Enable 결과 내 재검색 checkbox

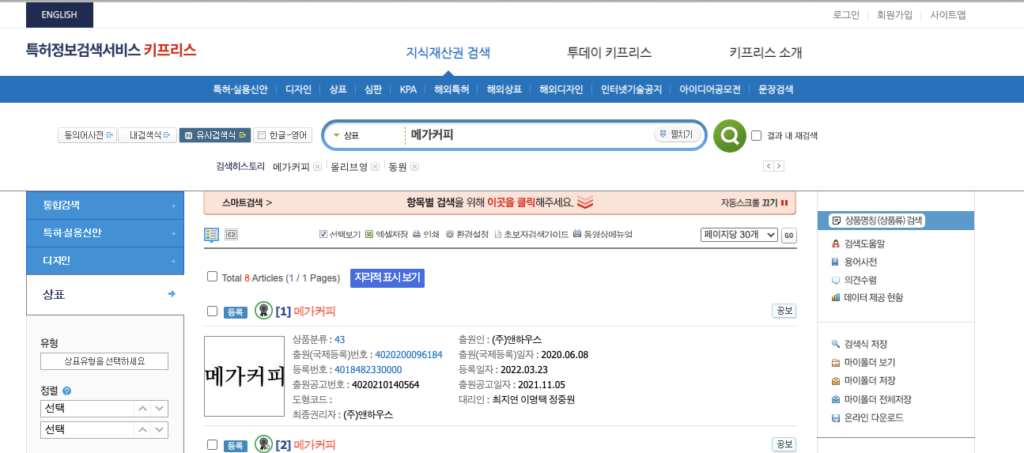click(x=757, y=136)
